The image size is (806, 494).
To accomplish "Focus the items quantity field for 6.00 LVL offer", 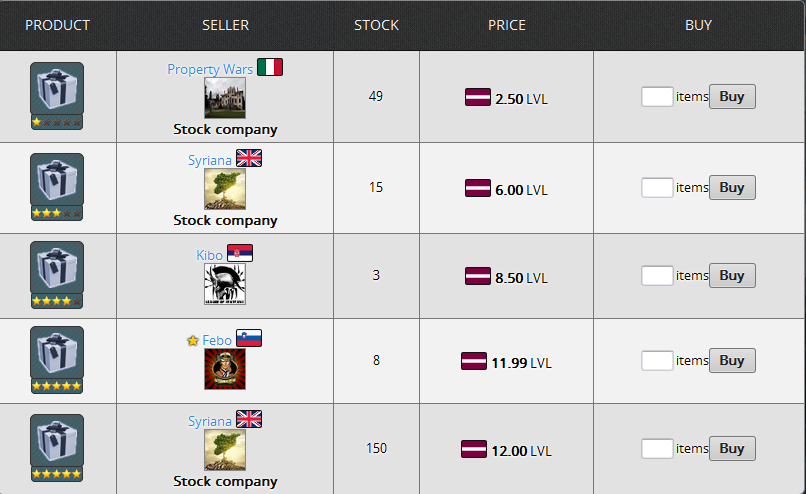I will [657, 188].
